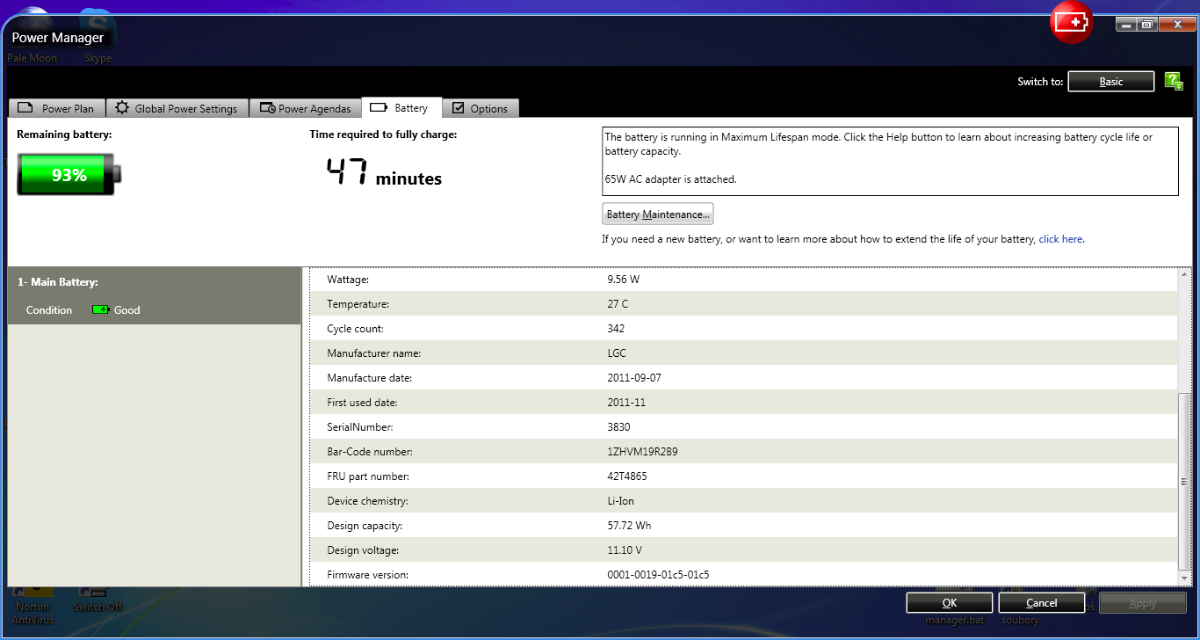Screen dimensions: 1200x640
Task: Switch to Basic mode
Action: coord(1110,82)
